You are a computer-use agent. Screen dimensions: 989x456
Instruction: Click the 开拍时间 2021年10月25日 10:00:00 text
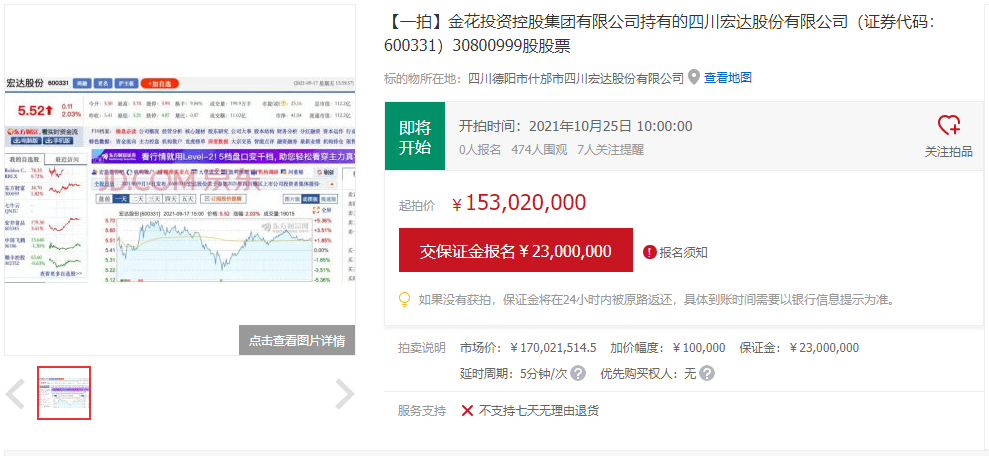tap(575, 126)
